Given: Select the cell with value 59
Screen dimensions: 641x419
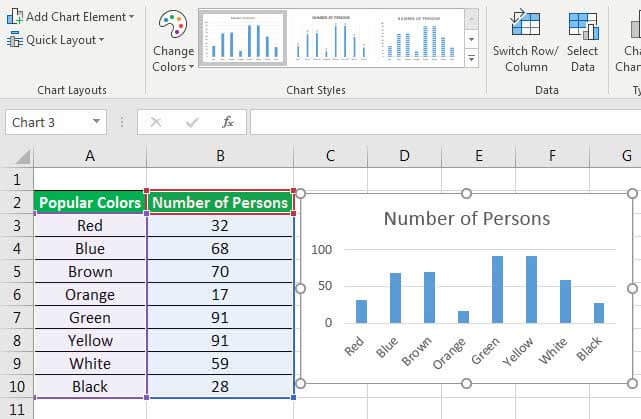Looking at the screenshot, I should (220, 363).
